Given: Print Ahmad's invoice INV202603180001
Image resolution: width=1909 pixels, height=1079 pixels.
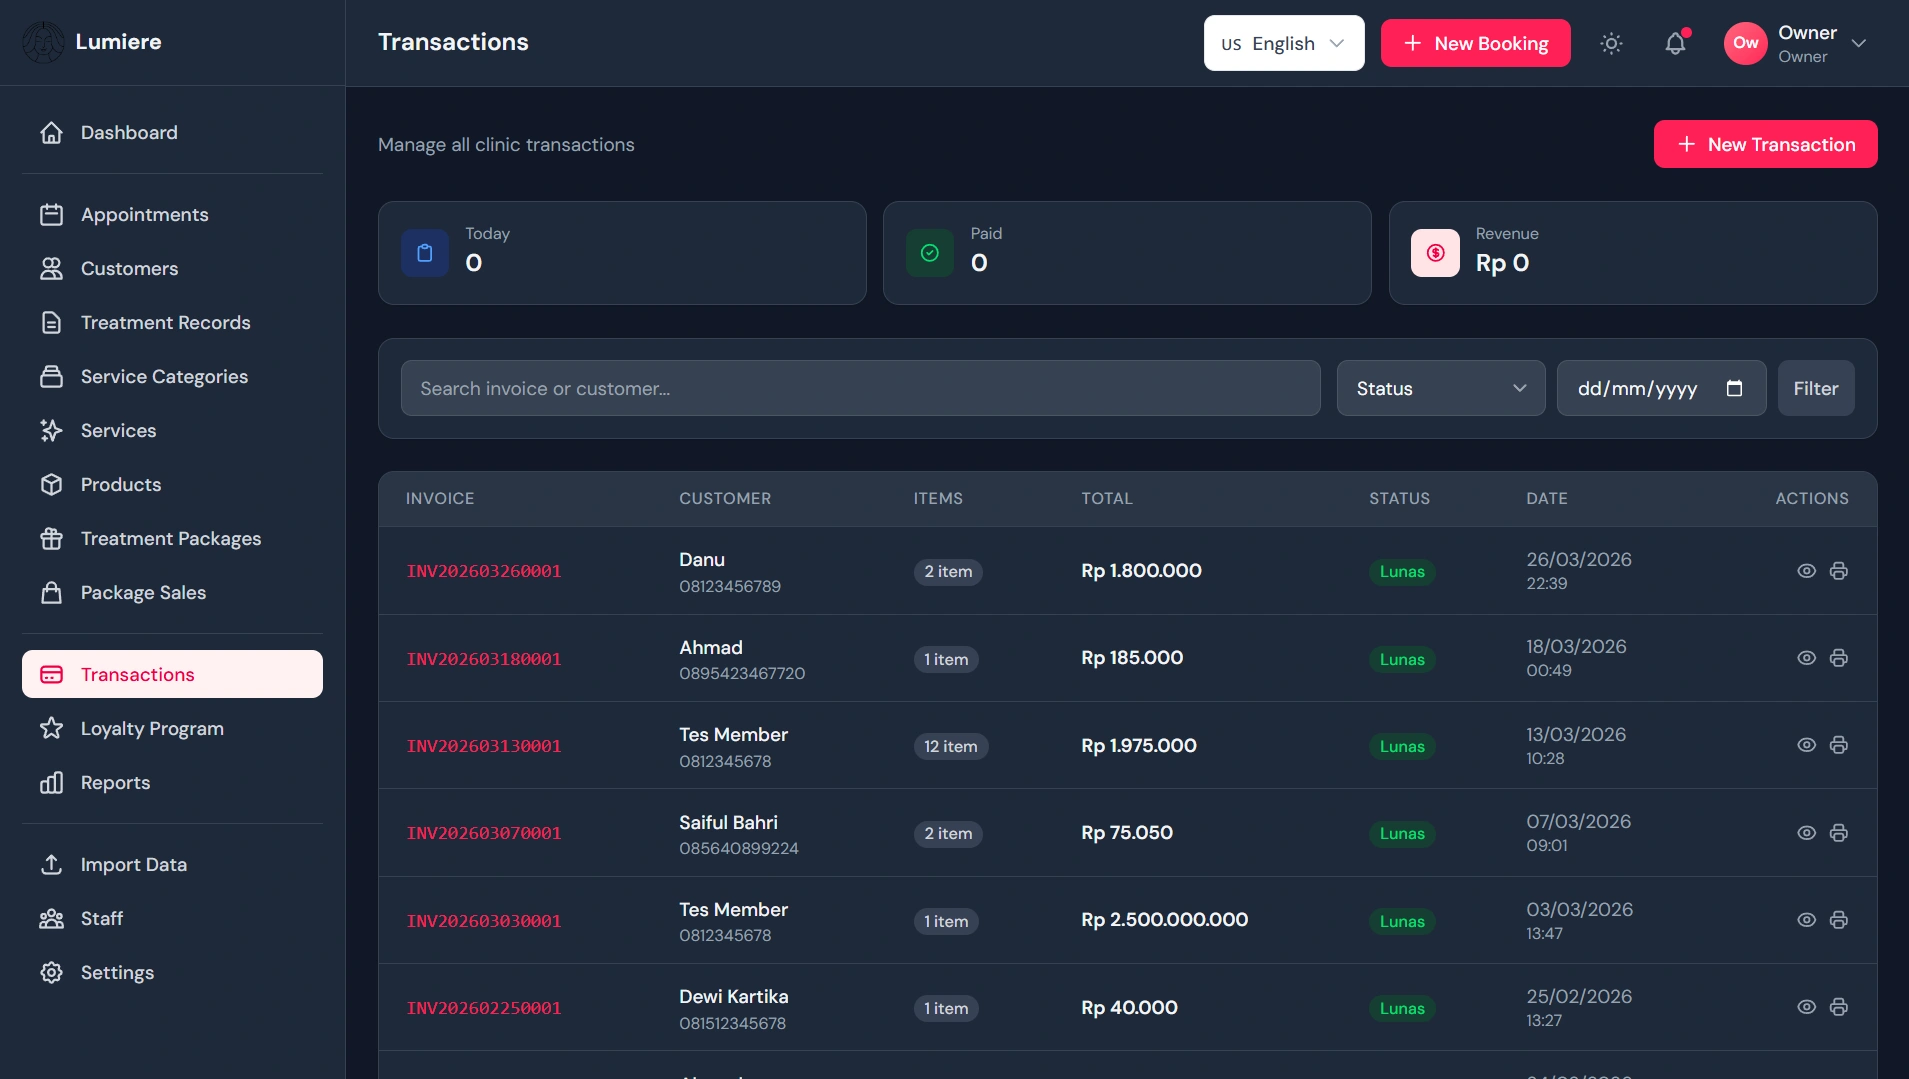Looking at the screenshot, I should coord(1838,658).
